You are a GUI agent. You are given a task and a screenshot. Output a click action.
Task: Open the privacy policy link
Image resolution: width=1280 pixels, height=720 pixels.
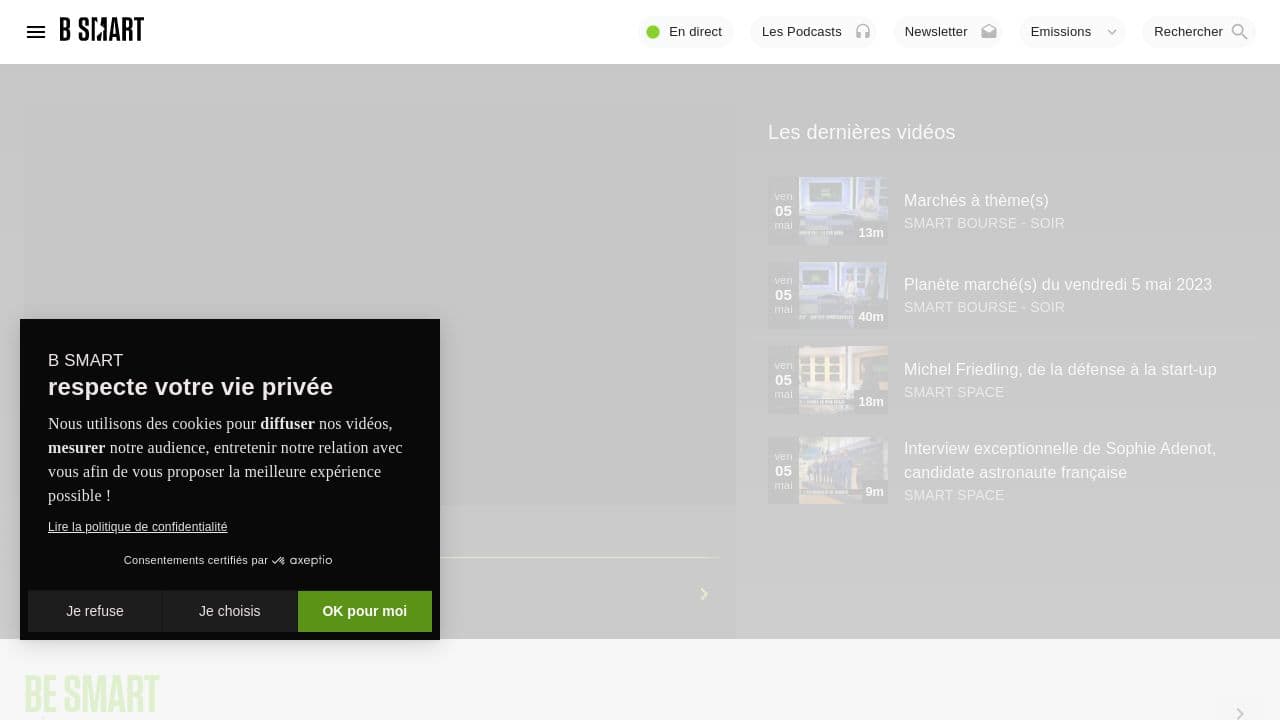click(x=137, y=526)
